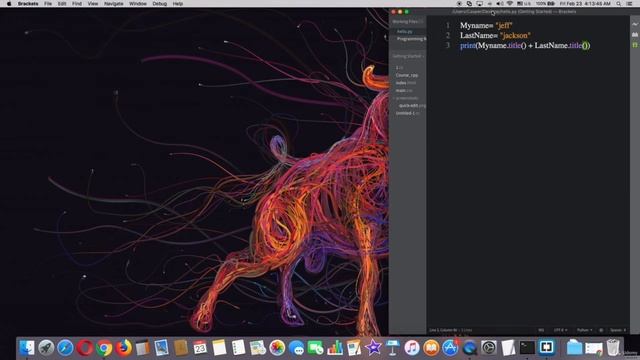Click the linting status circle in status bar
This screenshot has height=360, width=640.
point(601,330)
